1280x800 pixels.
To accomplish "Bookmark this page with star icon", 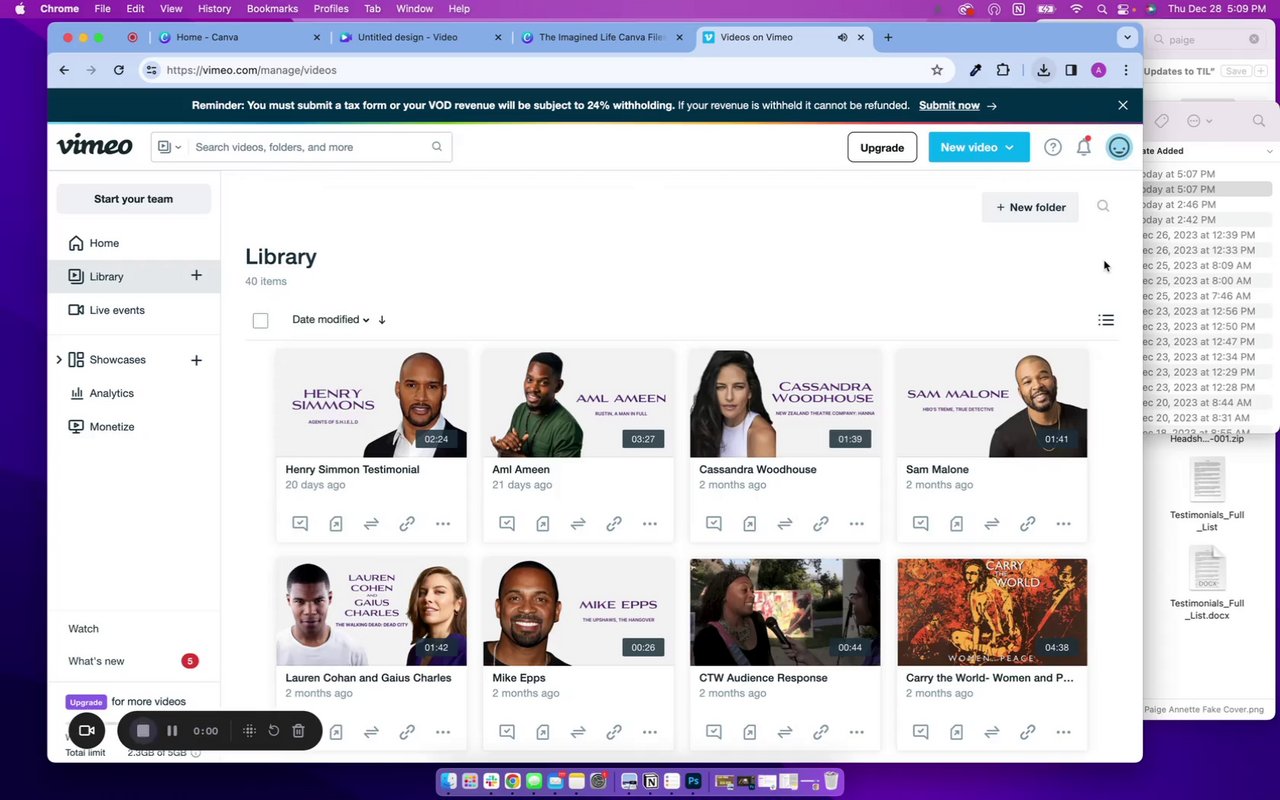I will point(937,70).
